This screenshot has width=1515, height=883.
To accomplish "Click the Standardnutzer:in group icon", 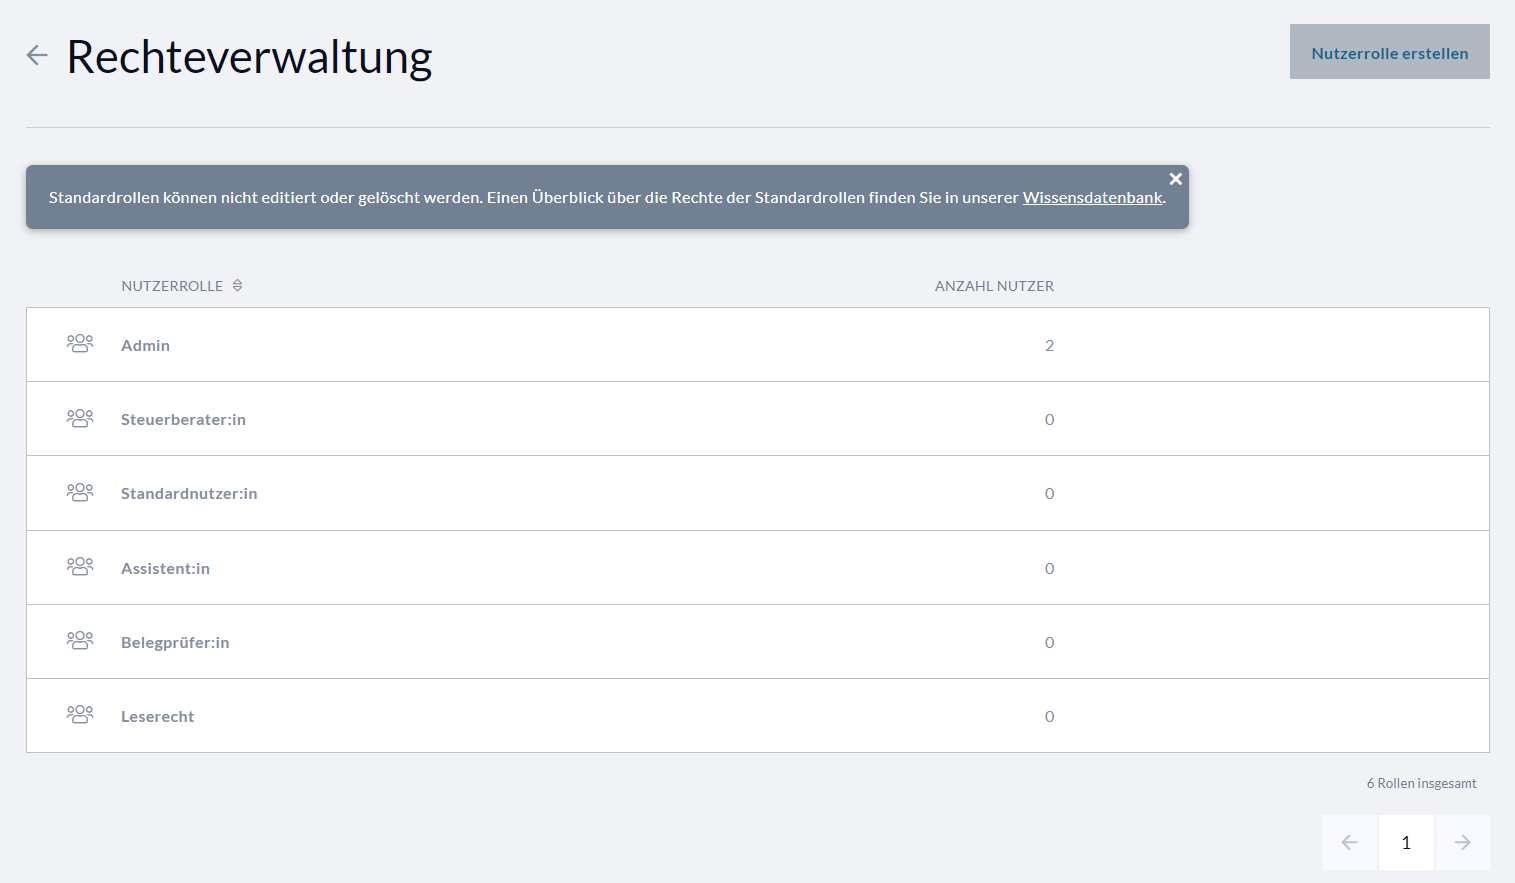I will pos(80,493).
